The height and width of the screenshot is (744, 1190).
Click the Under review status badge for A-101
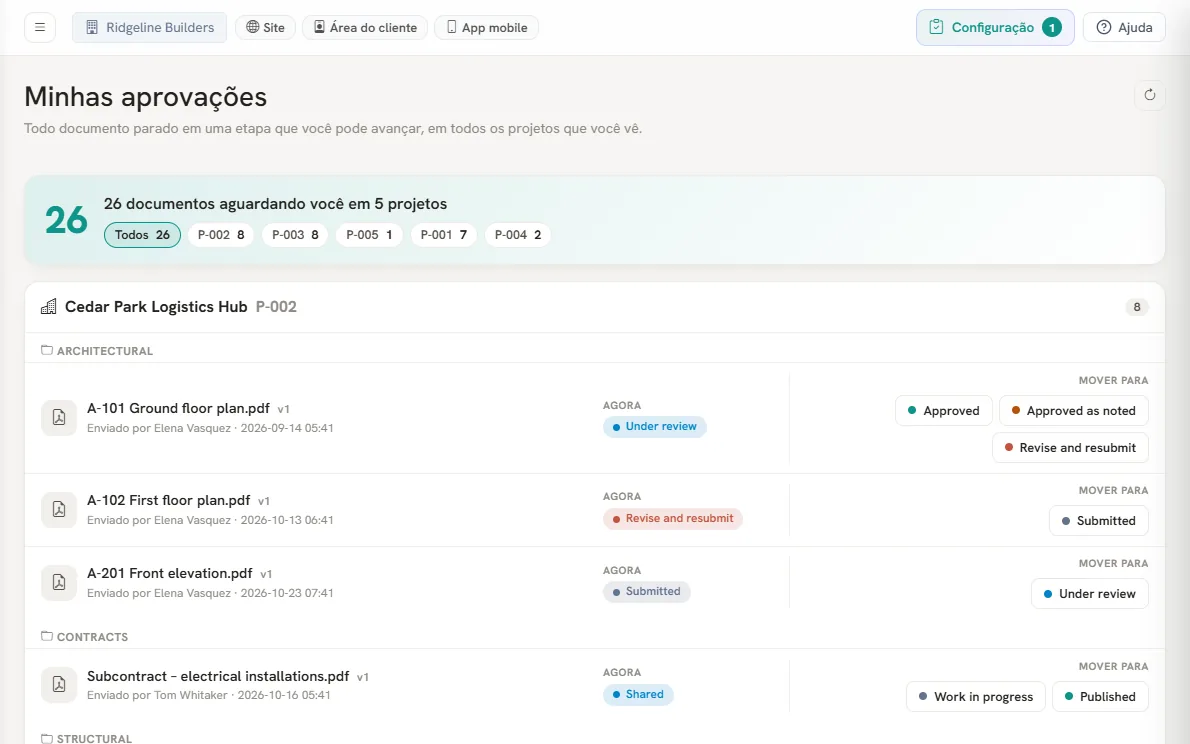(654, 427)
